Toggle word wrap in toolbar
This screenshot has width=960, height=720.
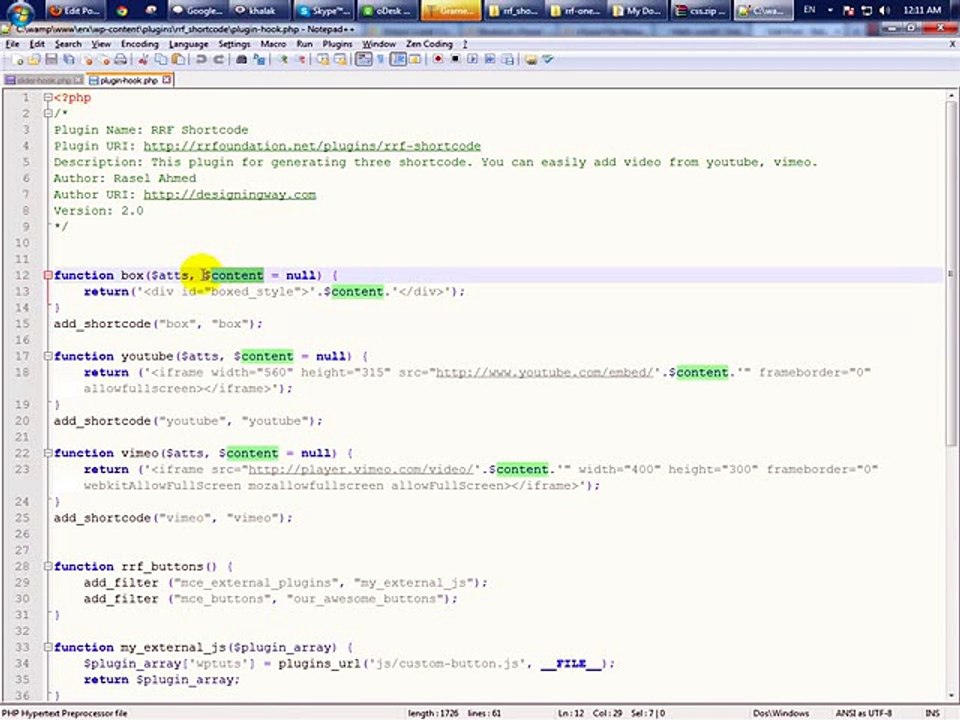(x=364, y=59)
